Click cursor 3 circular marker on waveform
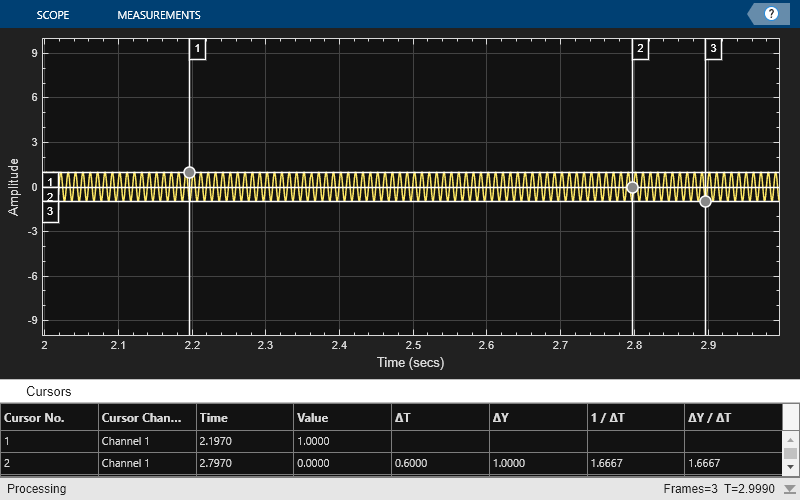The image size is (800, 500). [x=705, y=201]
